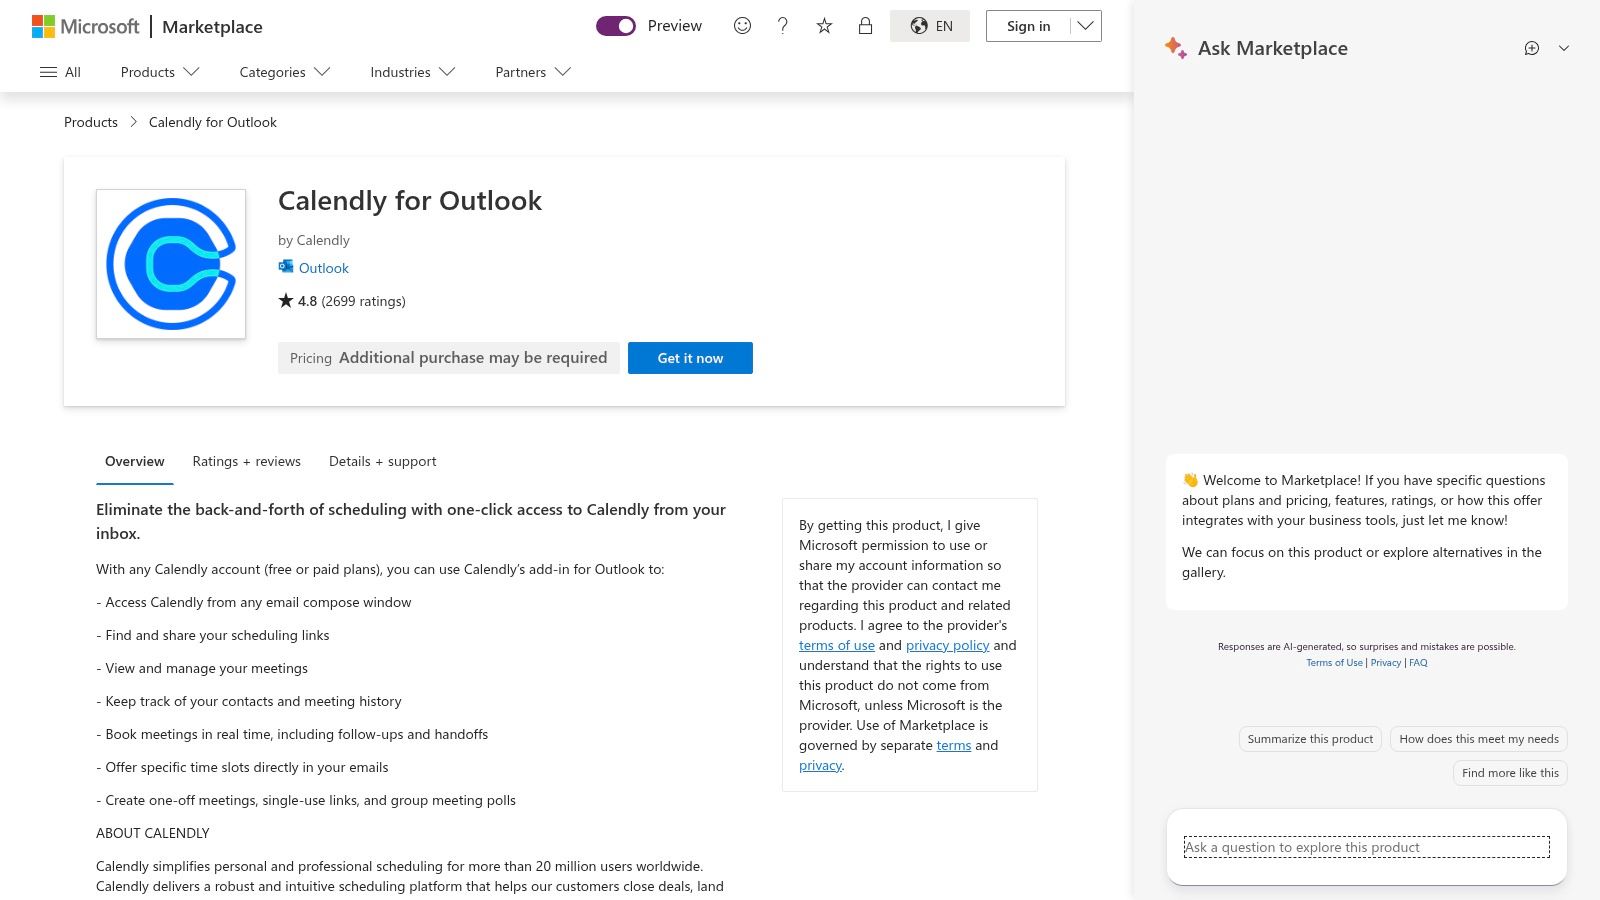Click 'by Calendly' publisher text
The height and width of the screenshot is (900, 1600).
(x=314, y=240)
